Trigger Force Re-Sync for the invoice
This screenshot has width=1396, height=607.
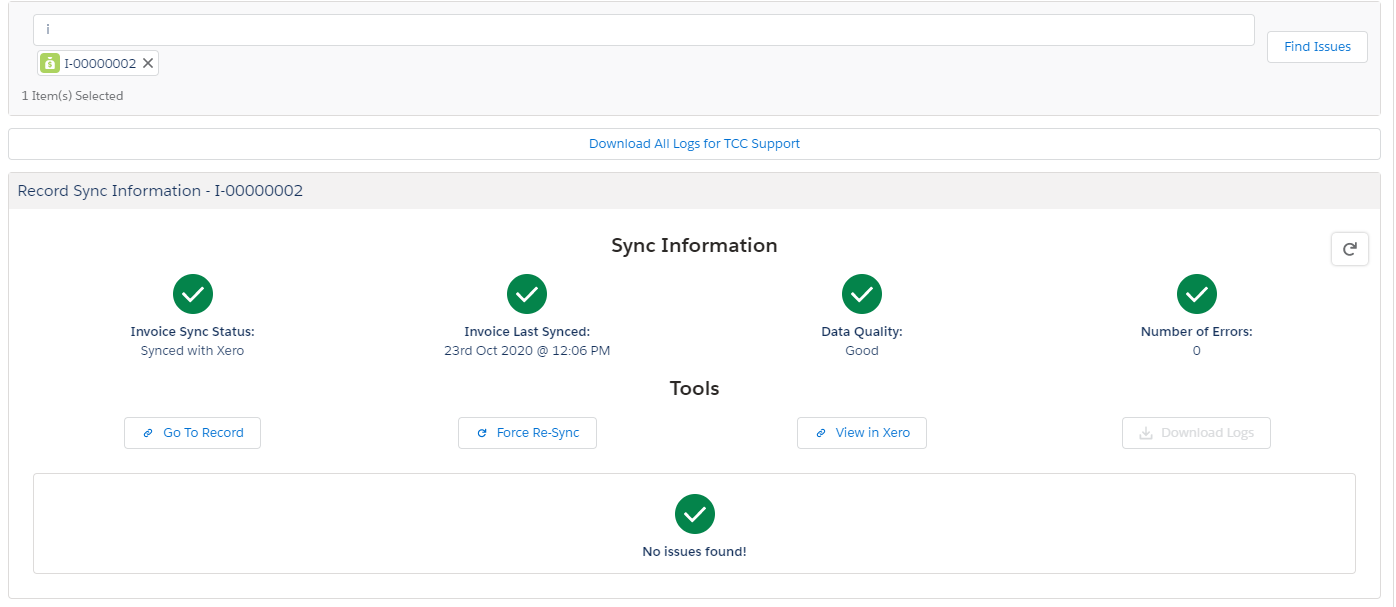[x=527, y=432]
